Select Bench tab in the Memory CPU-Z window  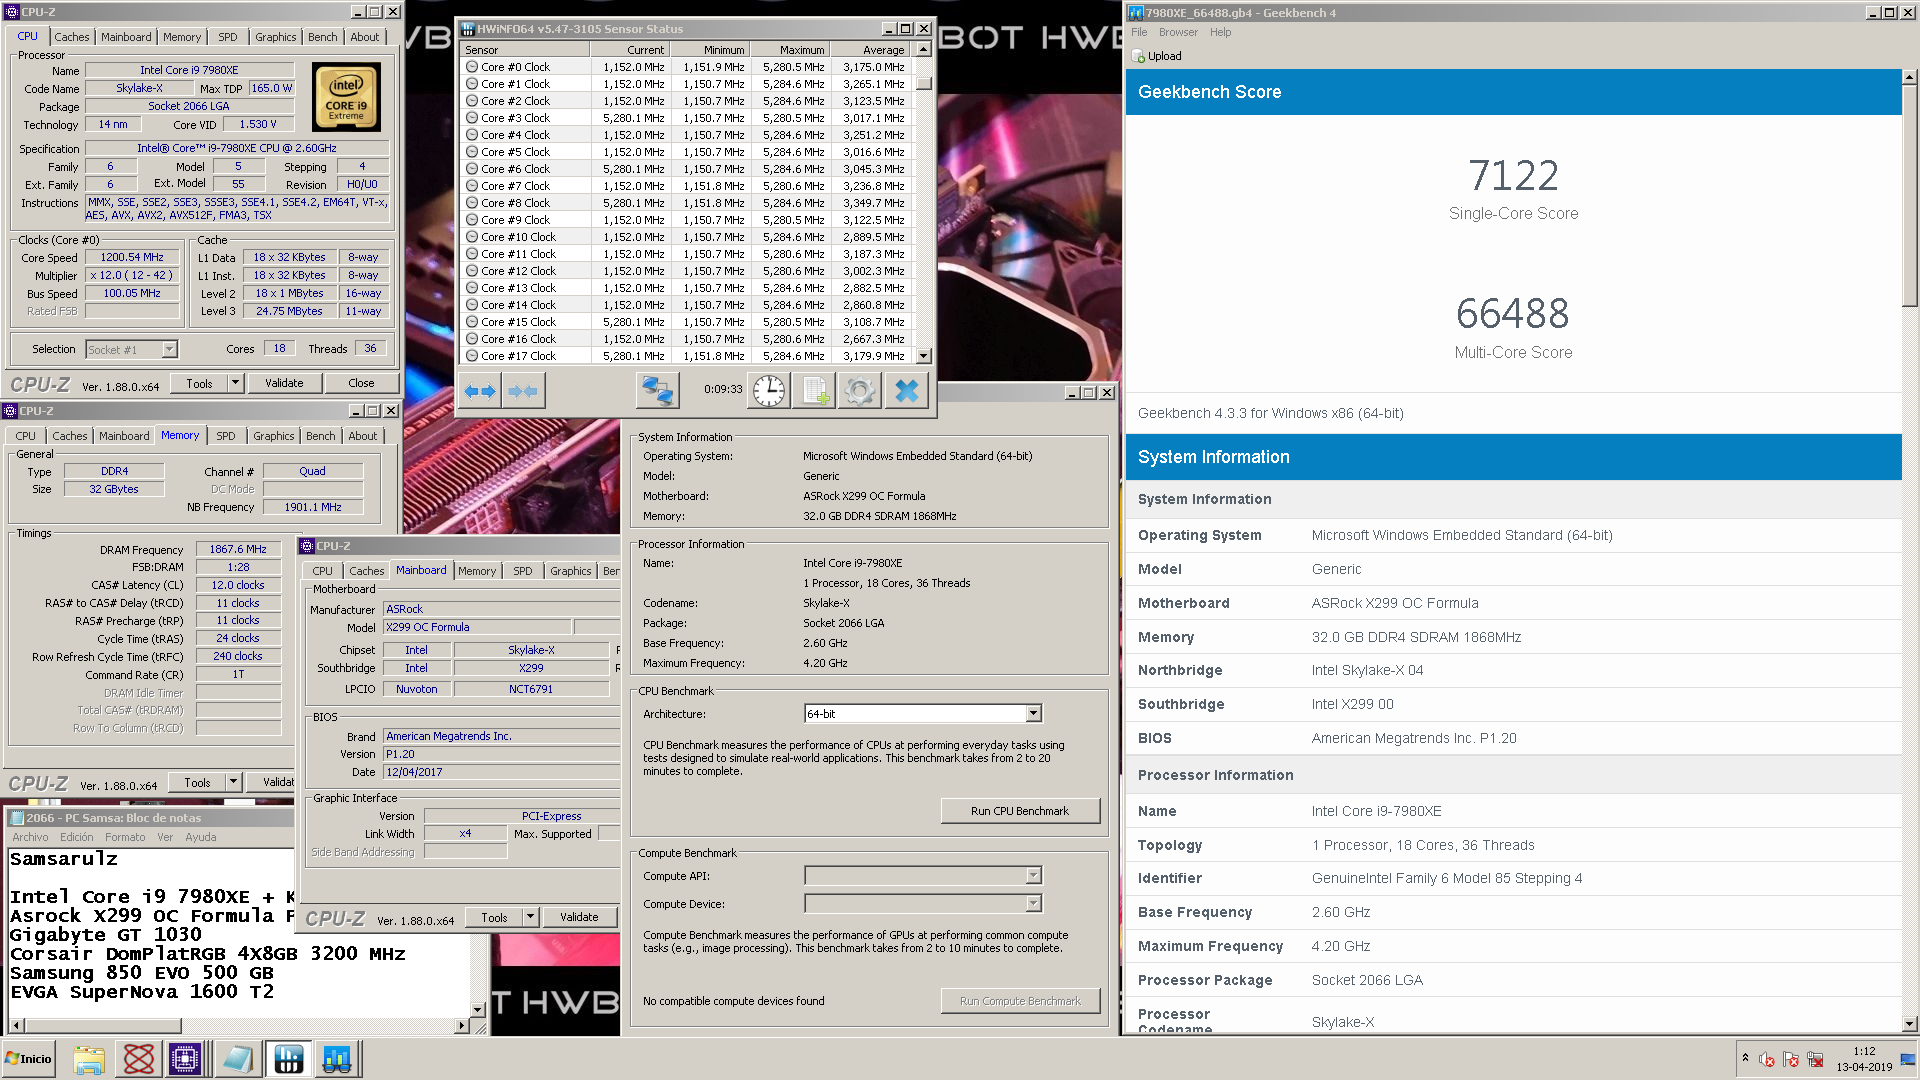tap(320, 436)
